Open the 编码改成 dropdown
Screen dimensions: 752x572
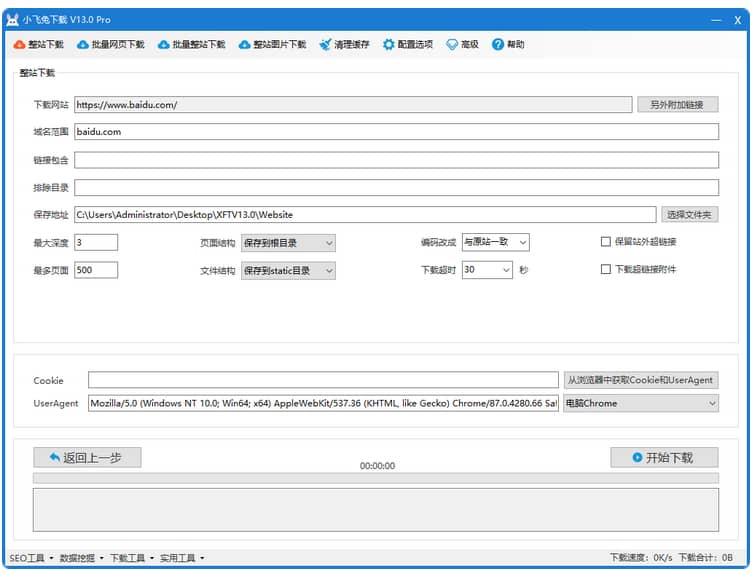495,242
